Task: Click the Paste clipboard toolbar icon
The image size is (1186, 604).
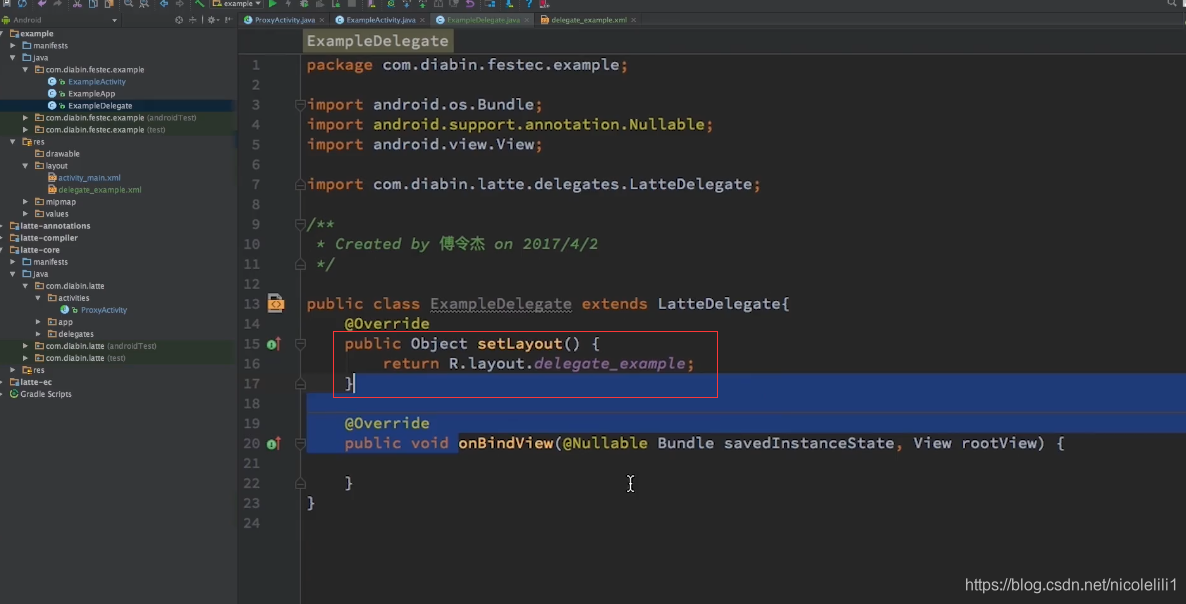Action: [x=109, y=4]
